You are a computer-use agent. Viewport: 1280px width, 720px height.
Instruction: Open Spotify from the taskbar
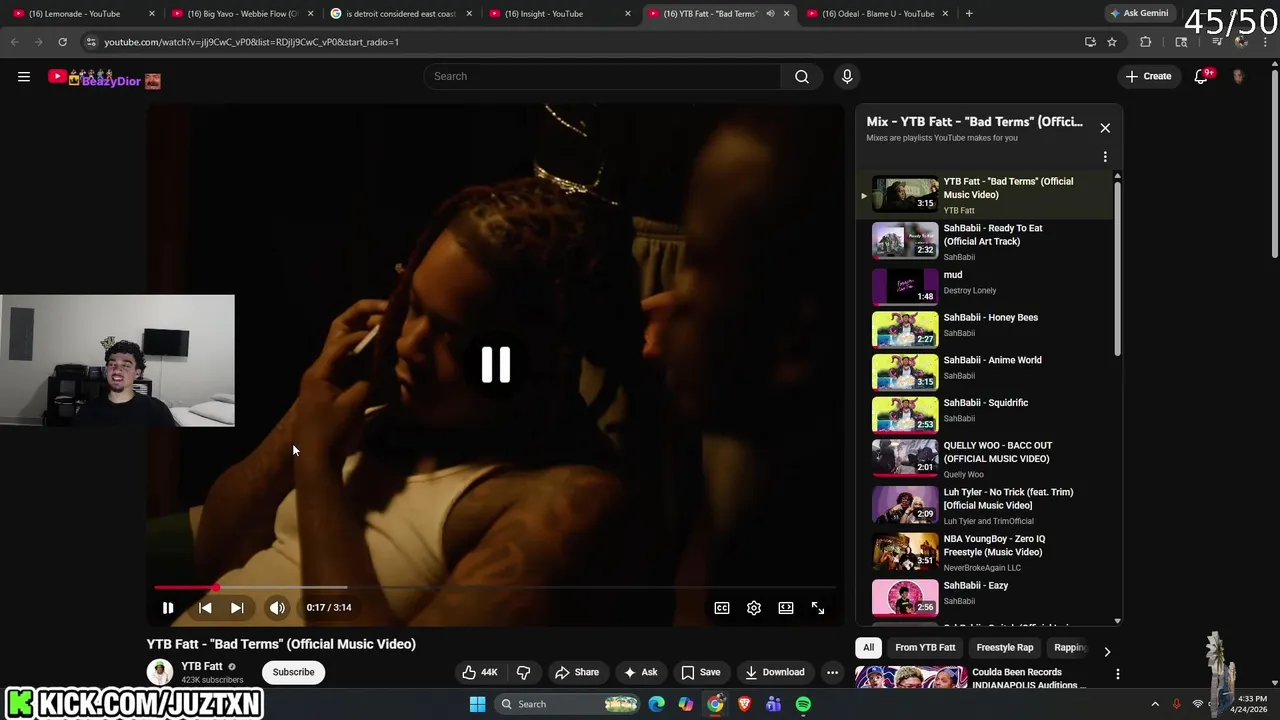coord(803,704)
